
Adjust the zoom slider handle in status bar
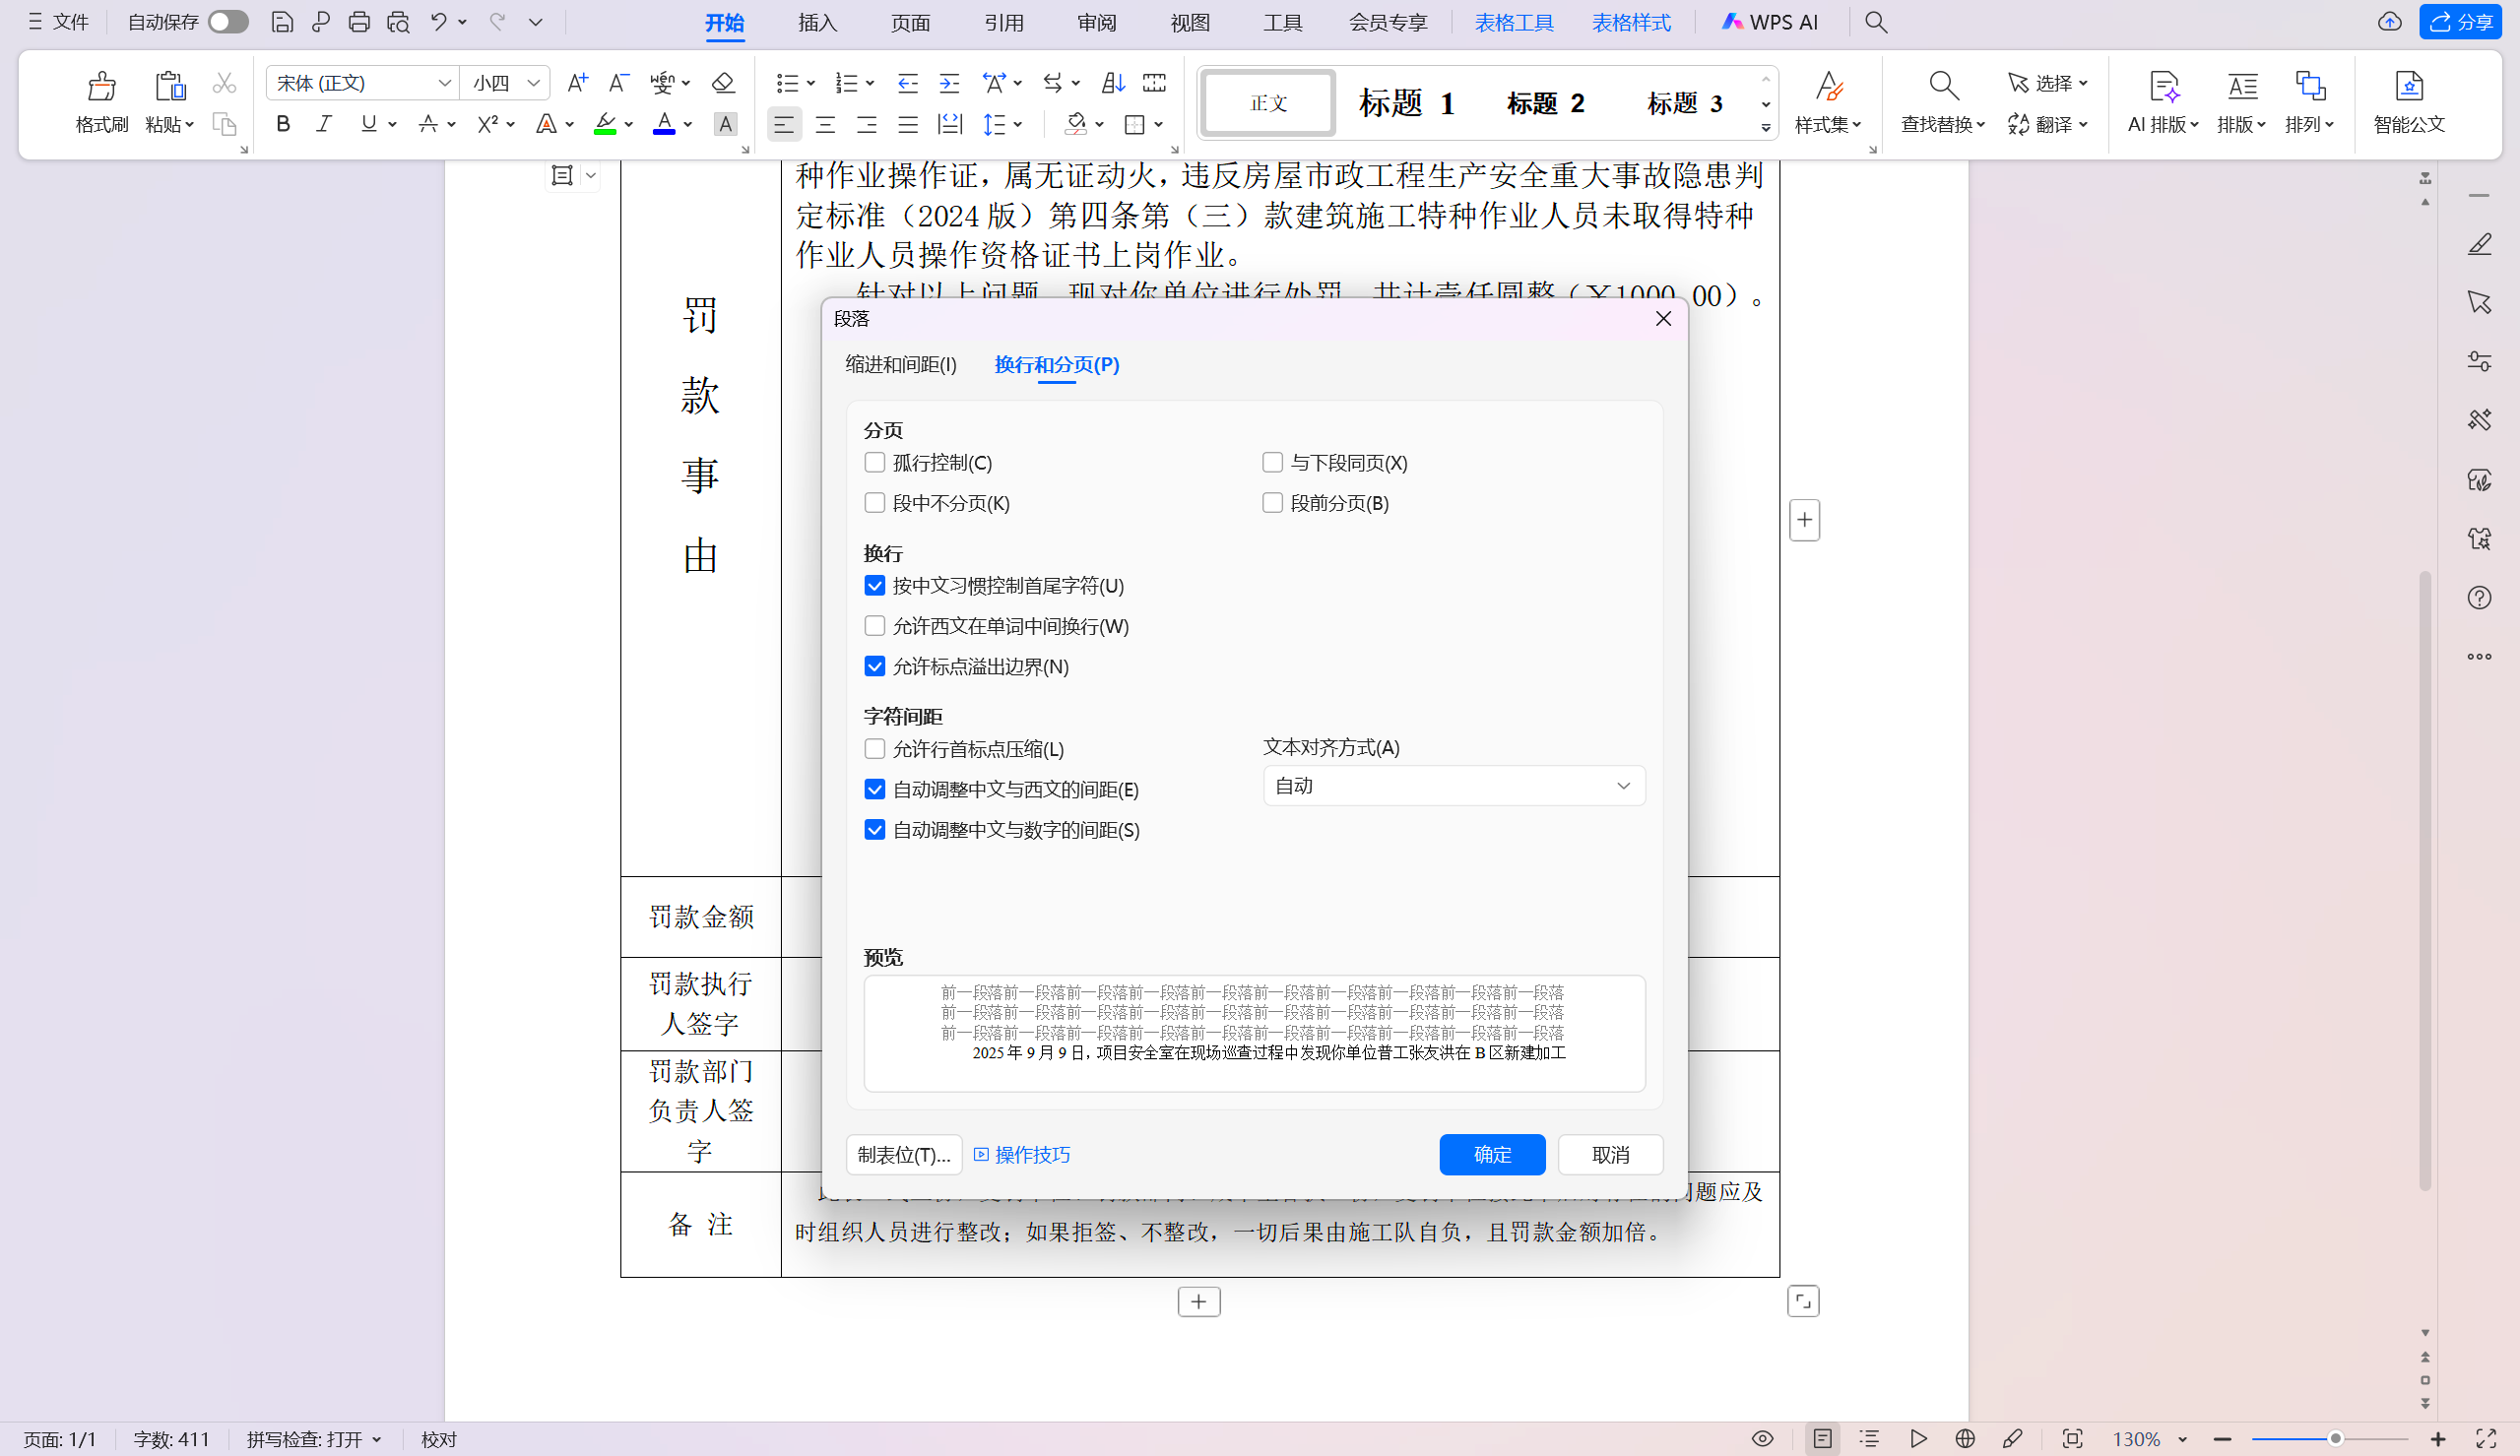click(x=2335, y=1439)
